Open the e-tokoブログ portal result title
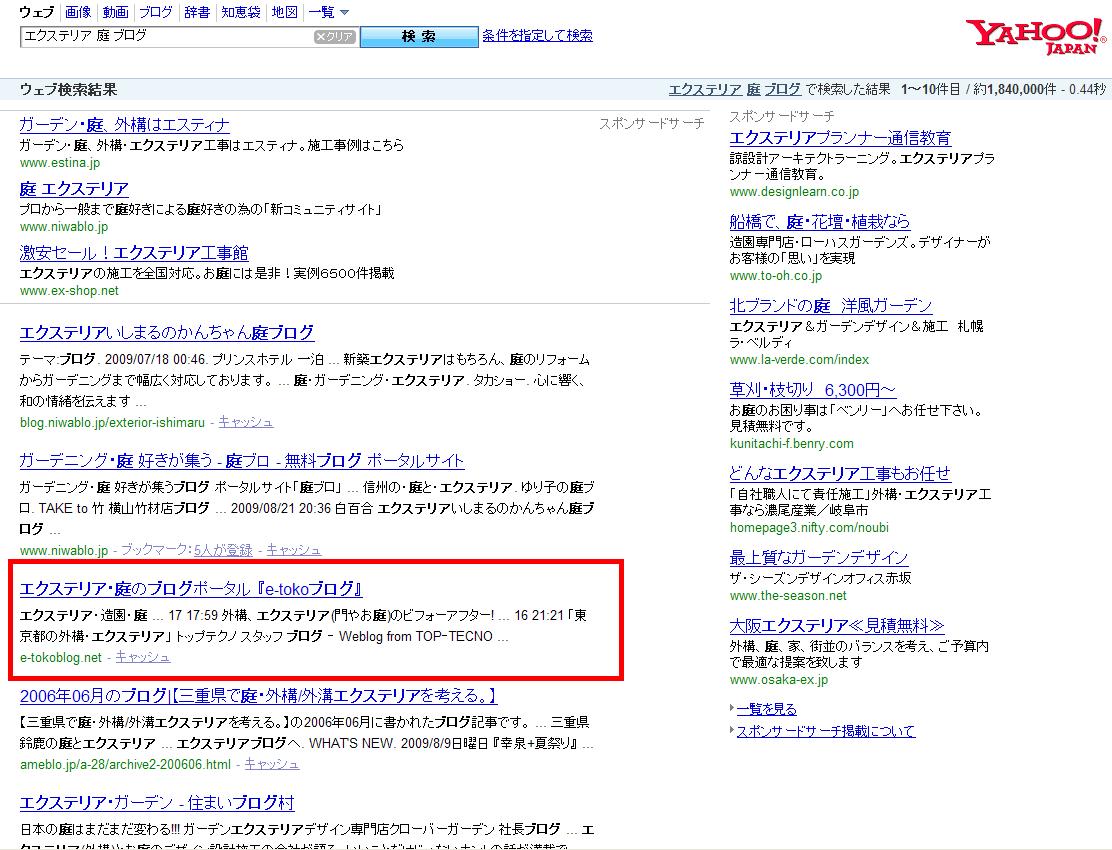1112x850 pixels. tap(191, 589)
